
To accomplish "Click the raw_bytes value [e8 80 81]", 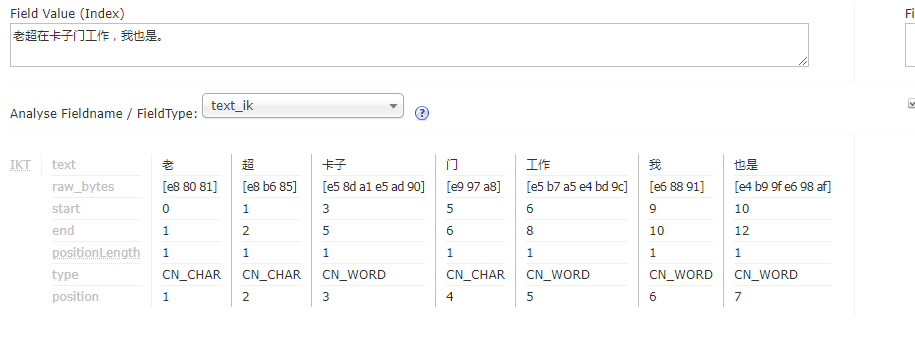I will (190, 187).
